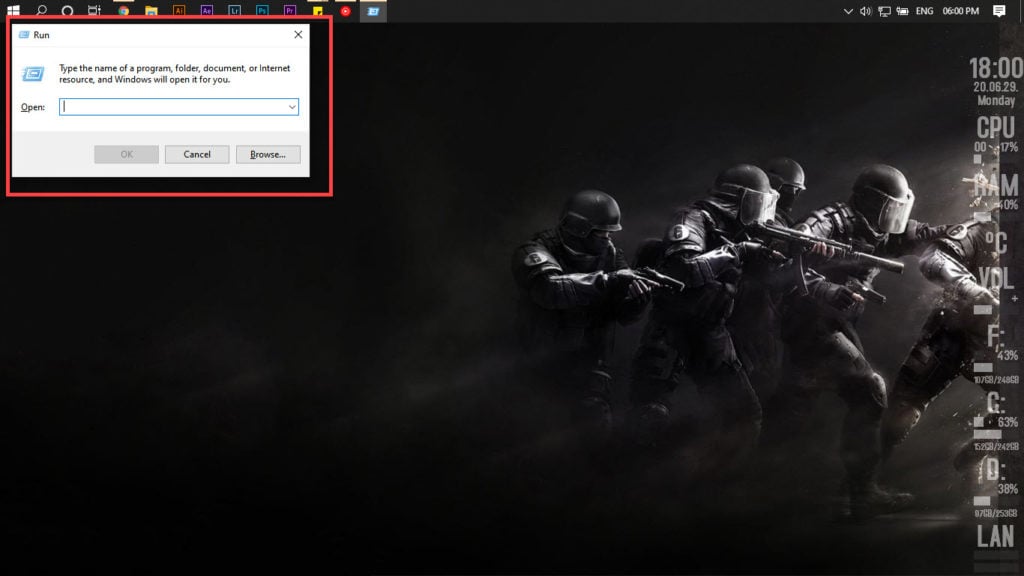Click the taskbar search magnifier icon
This screenshot has width=1024, height=576.
click(41, 10)
